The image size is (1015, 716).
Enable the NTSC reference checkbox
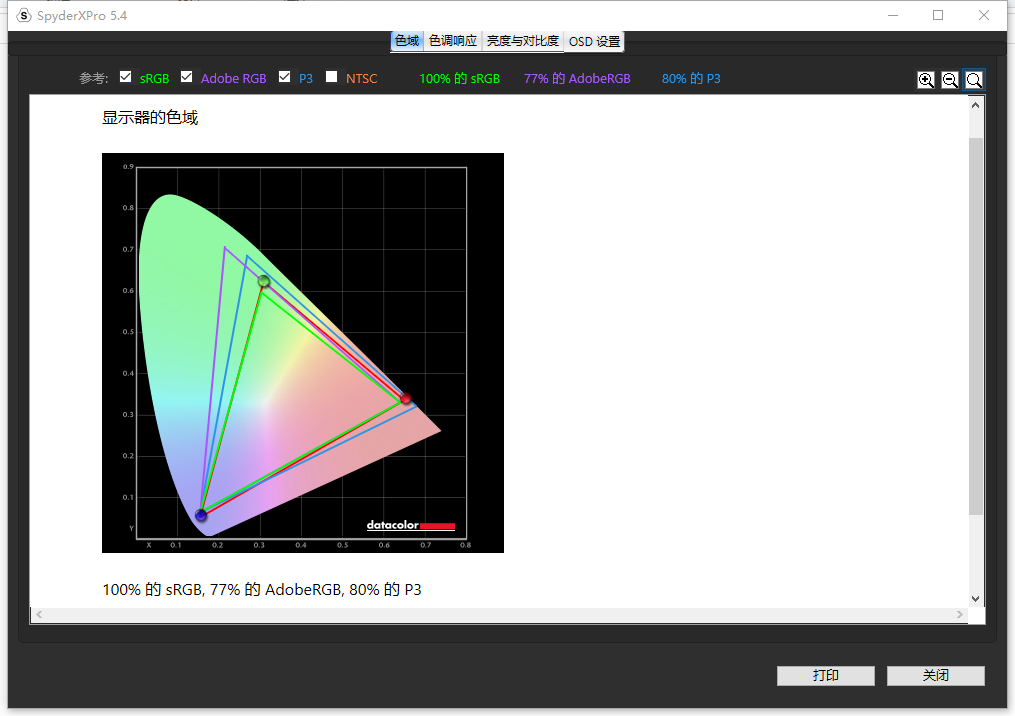pos(331,77)
